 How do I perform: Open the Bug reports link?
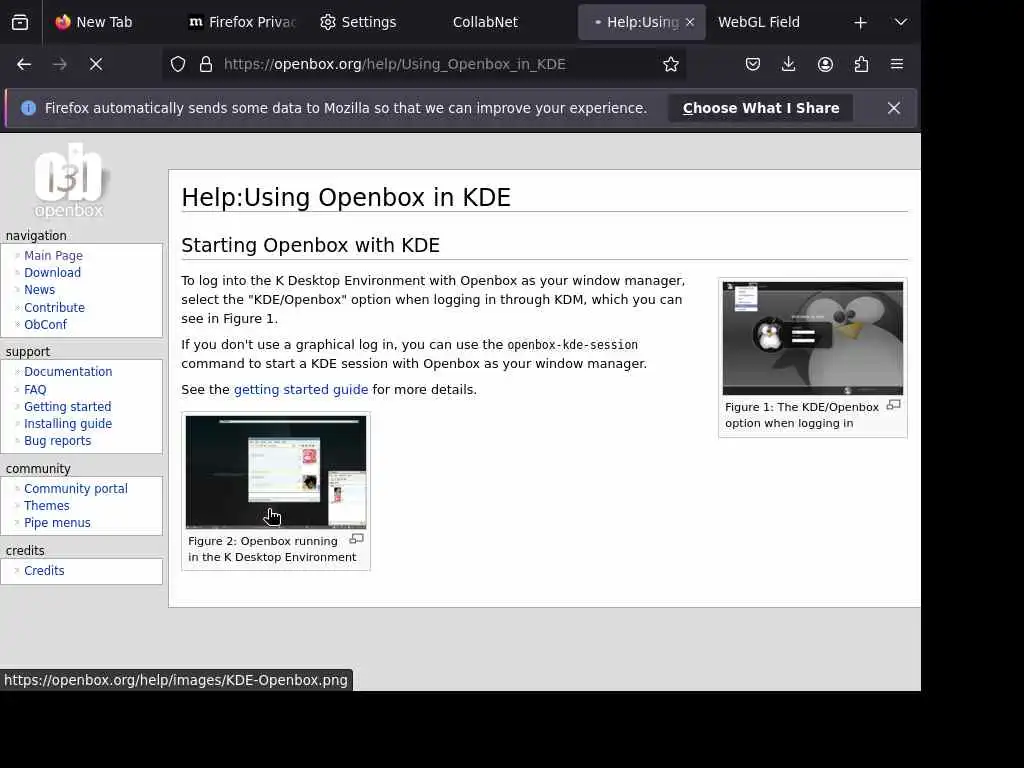57,441
